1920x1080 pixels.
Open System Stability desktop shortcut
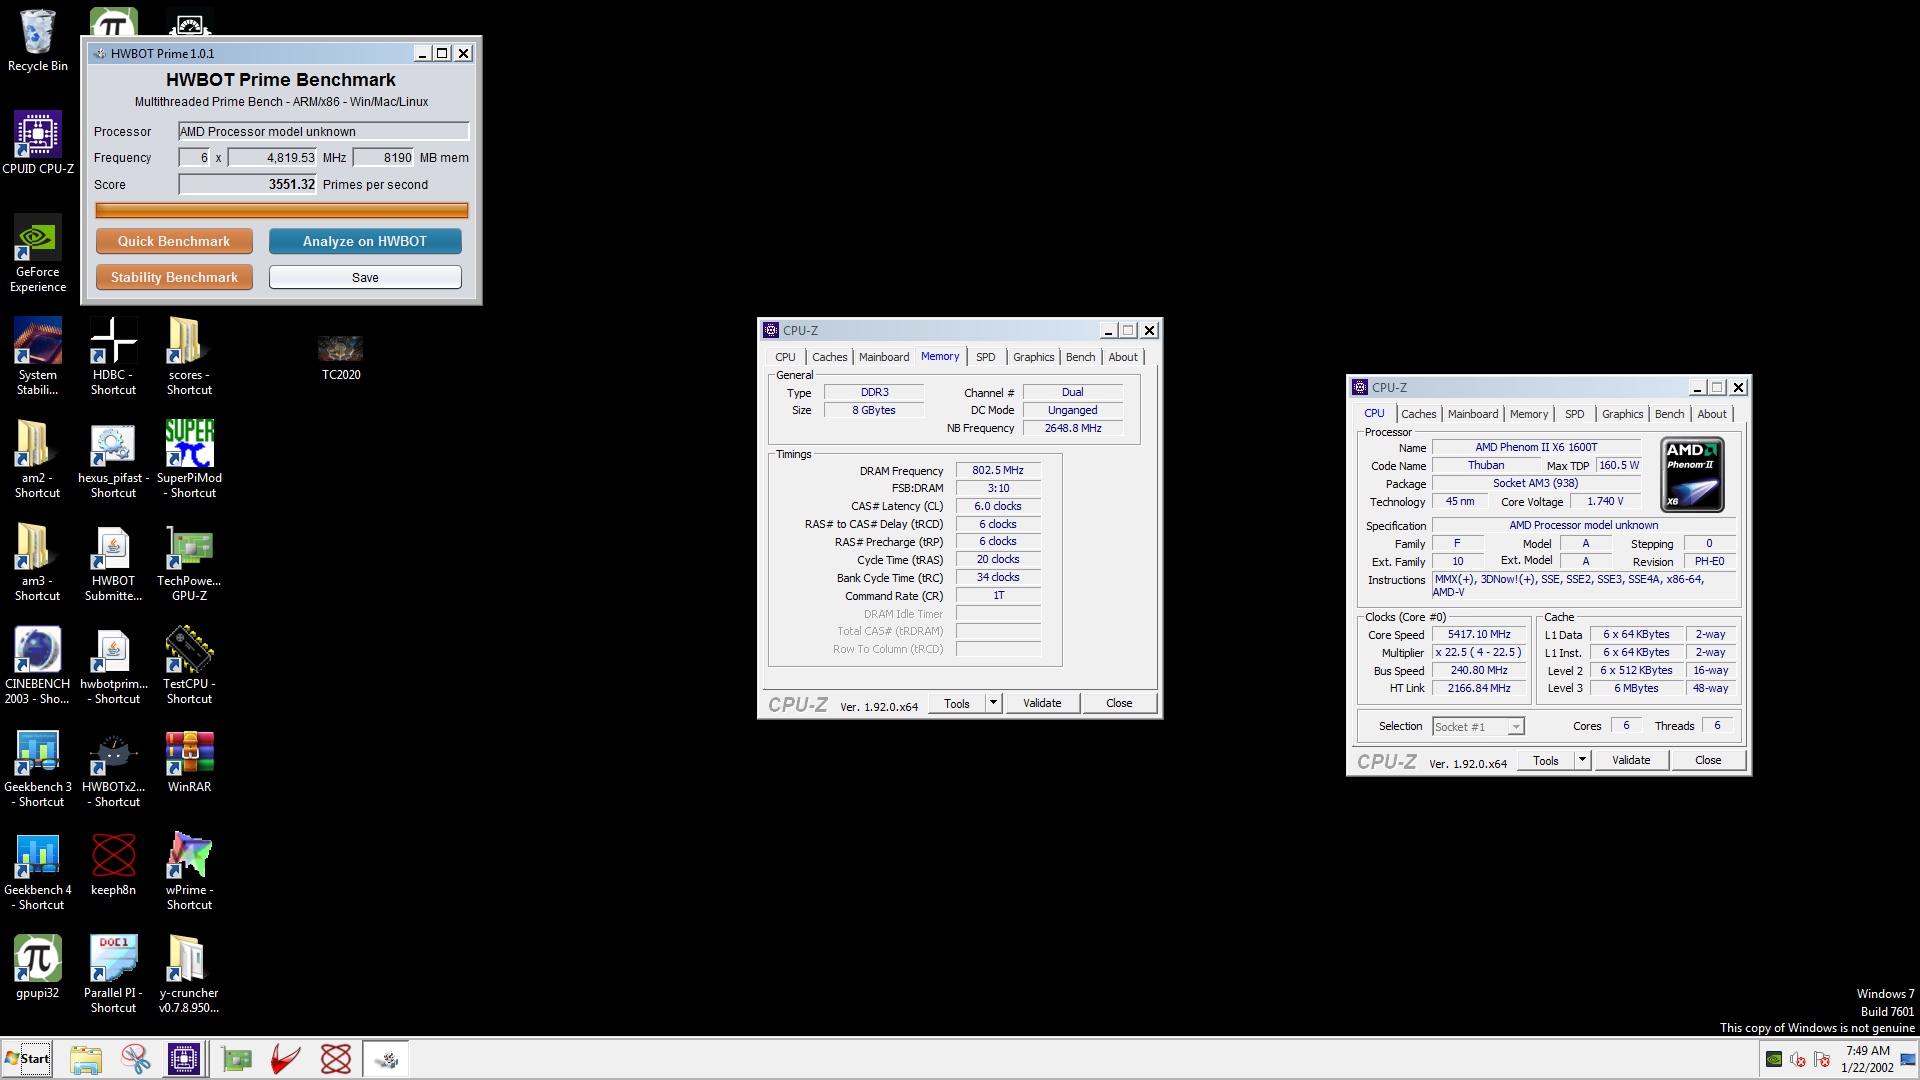[x=38, y=356]
